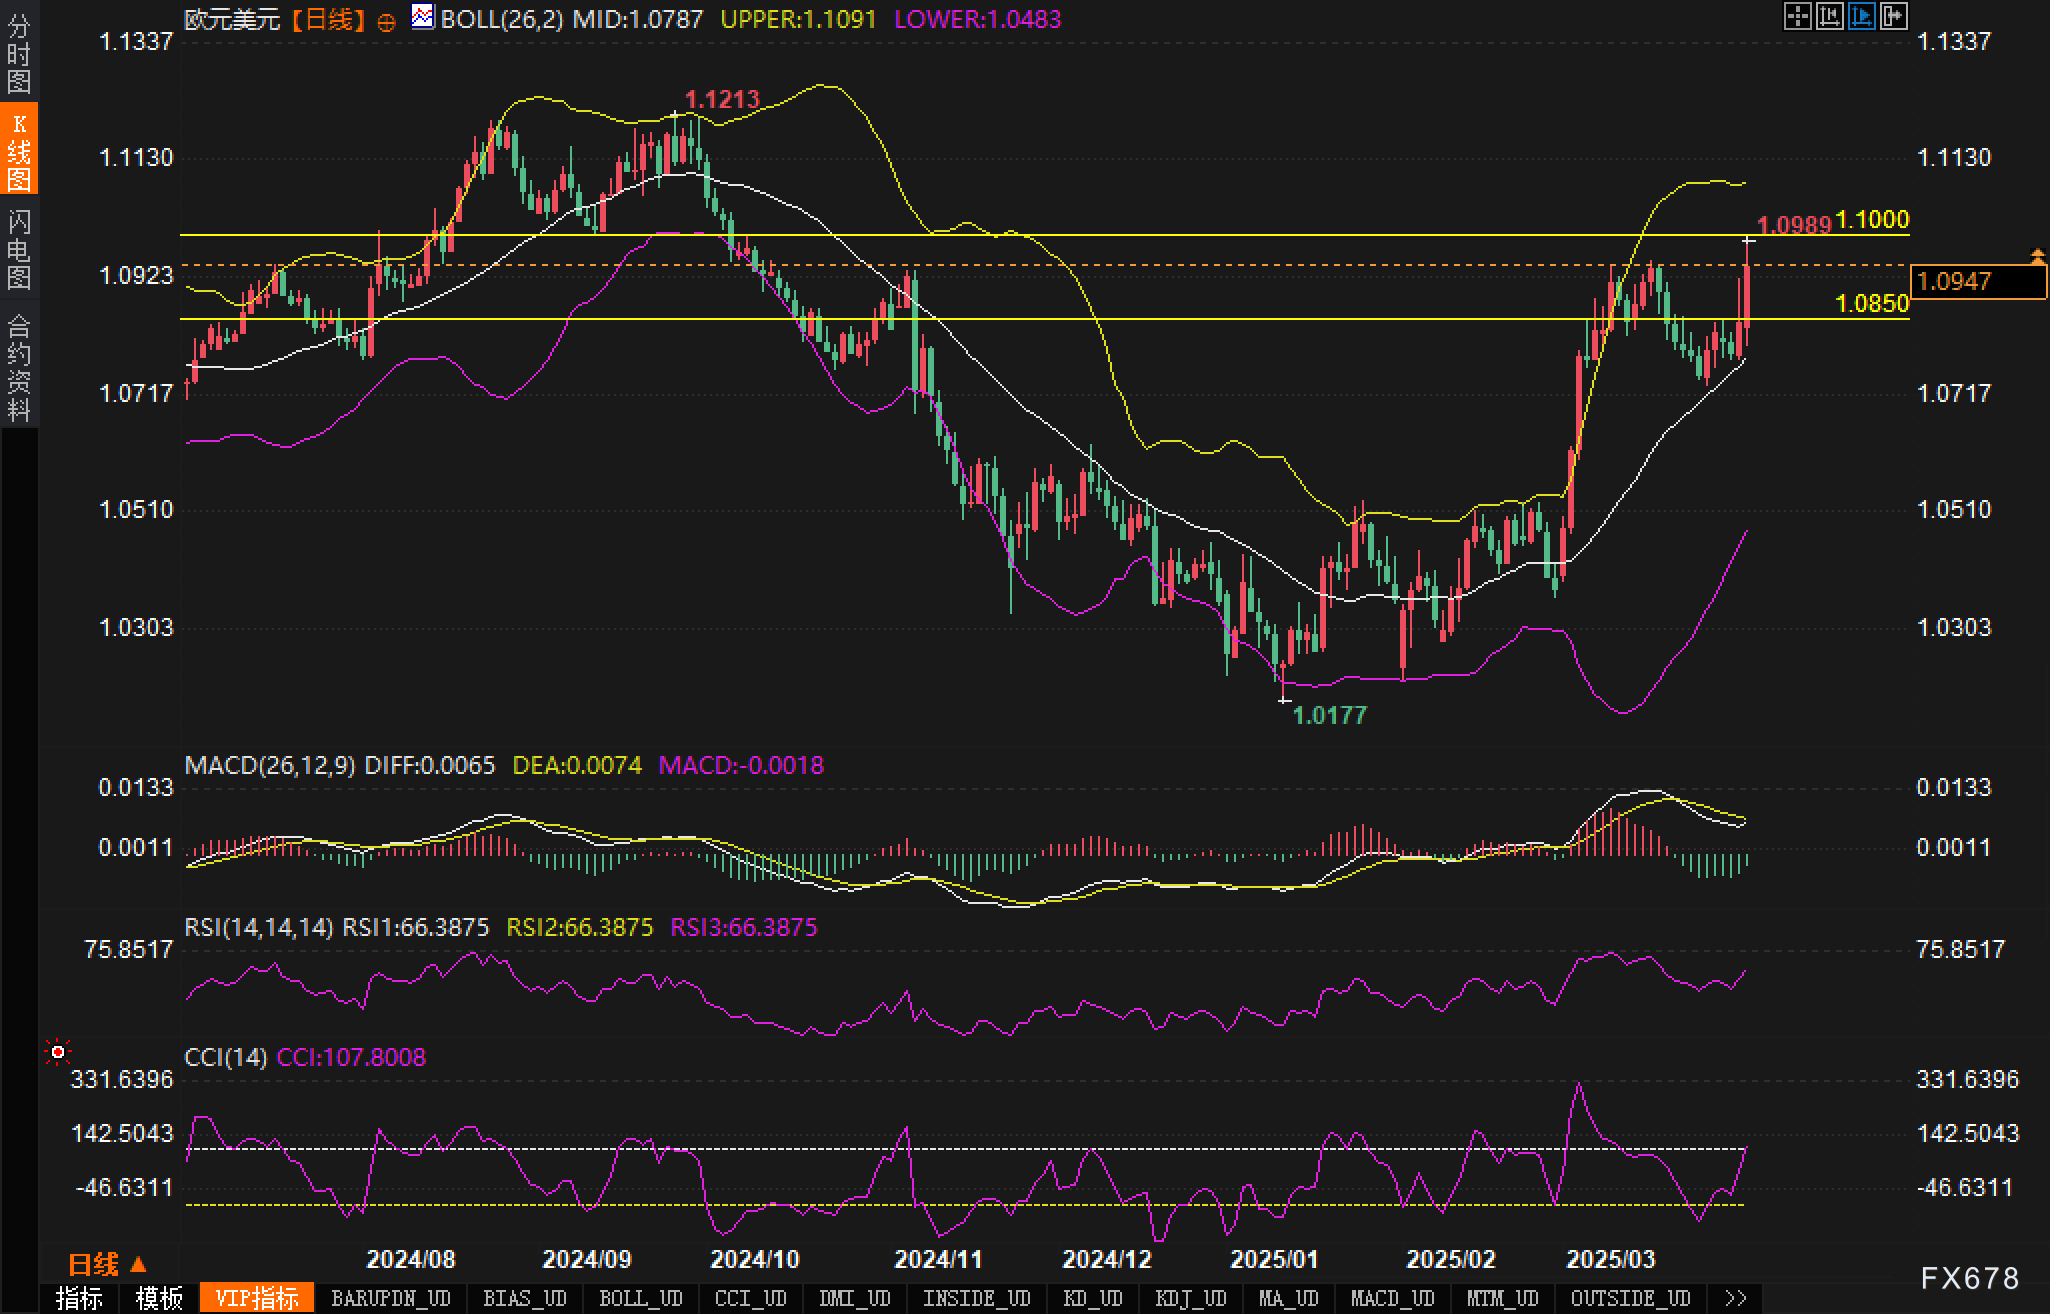Image resolution: width=2050 pixels, height=1314 pixels.
Task: Click the 模板 button
Action: pos(160,1298)
